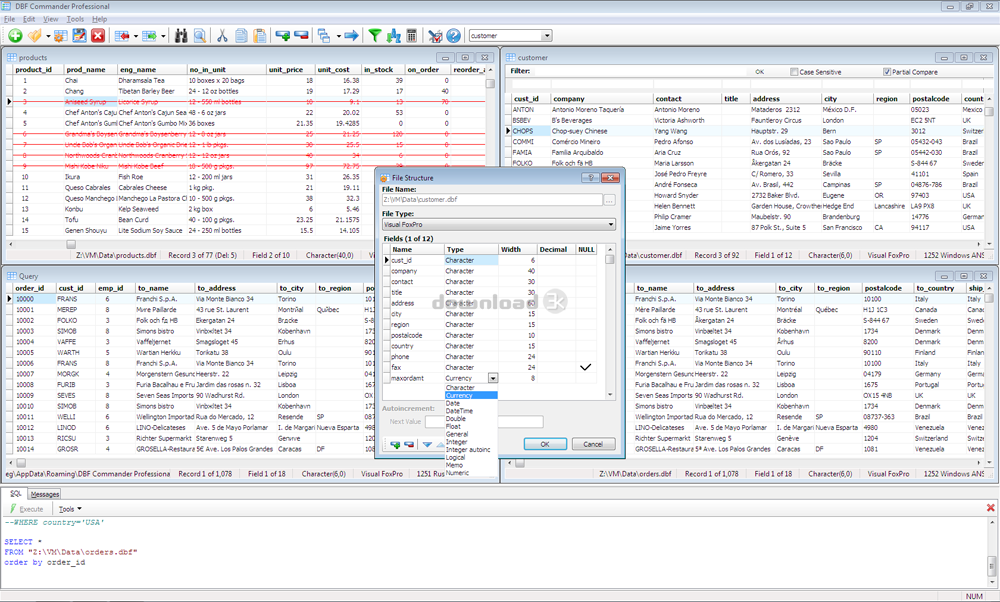
Task: Click the File Structure help question button
Action: (x=590, y=178)
